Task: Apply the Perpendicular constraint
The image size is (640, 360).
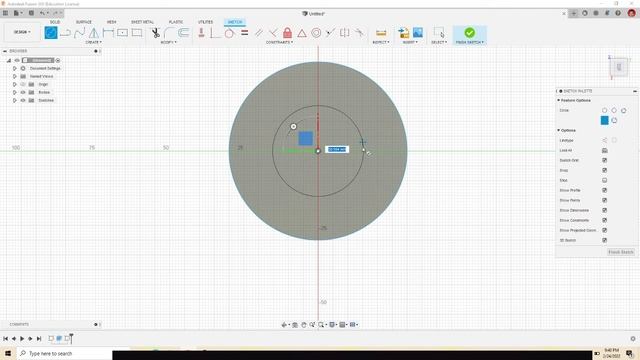Action: 273,33
